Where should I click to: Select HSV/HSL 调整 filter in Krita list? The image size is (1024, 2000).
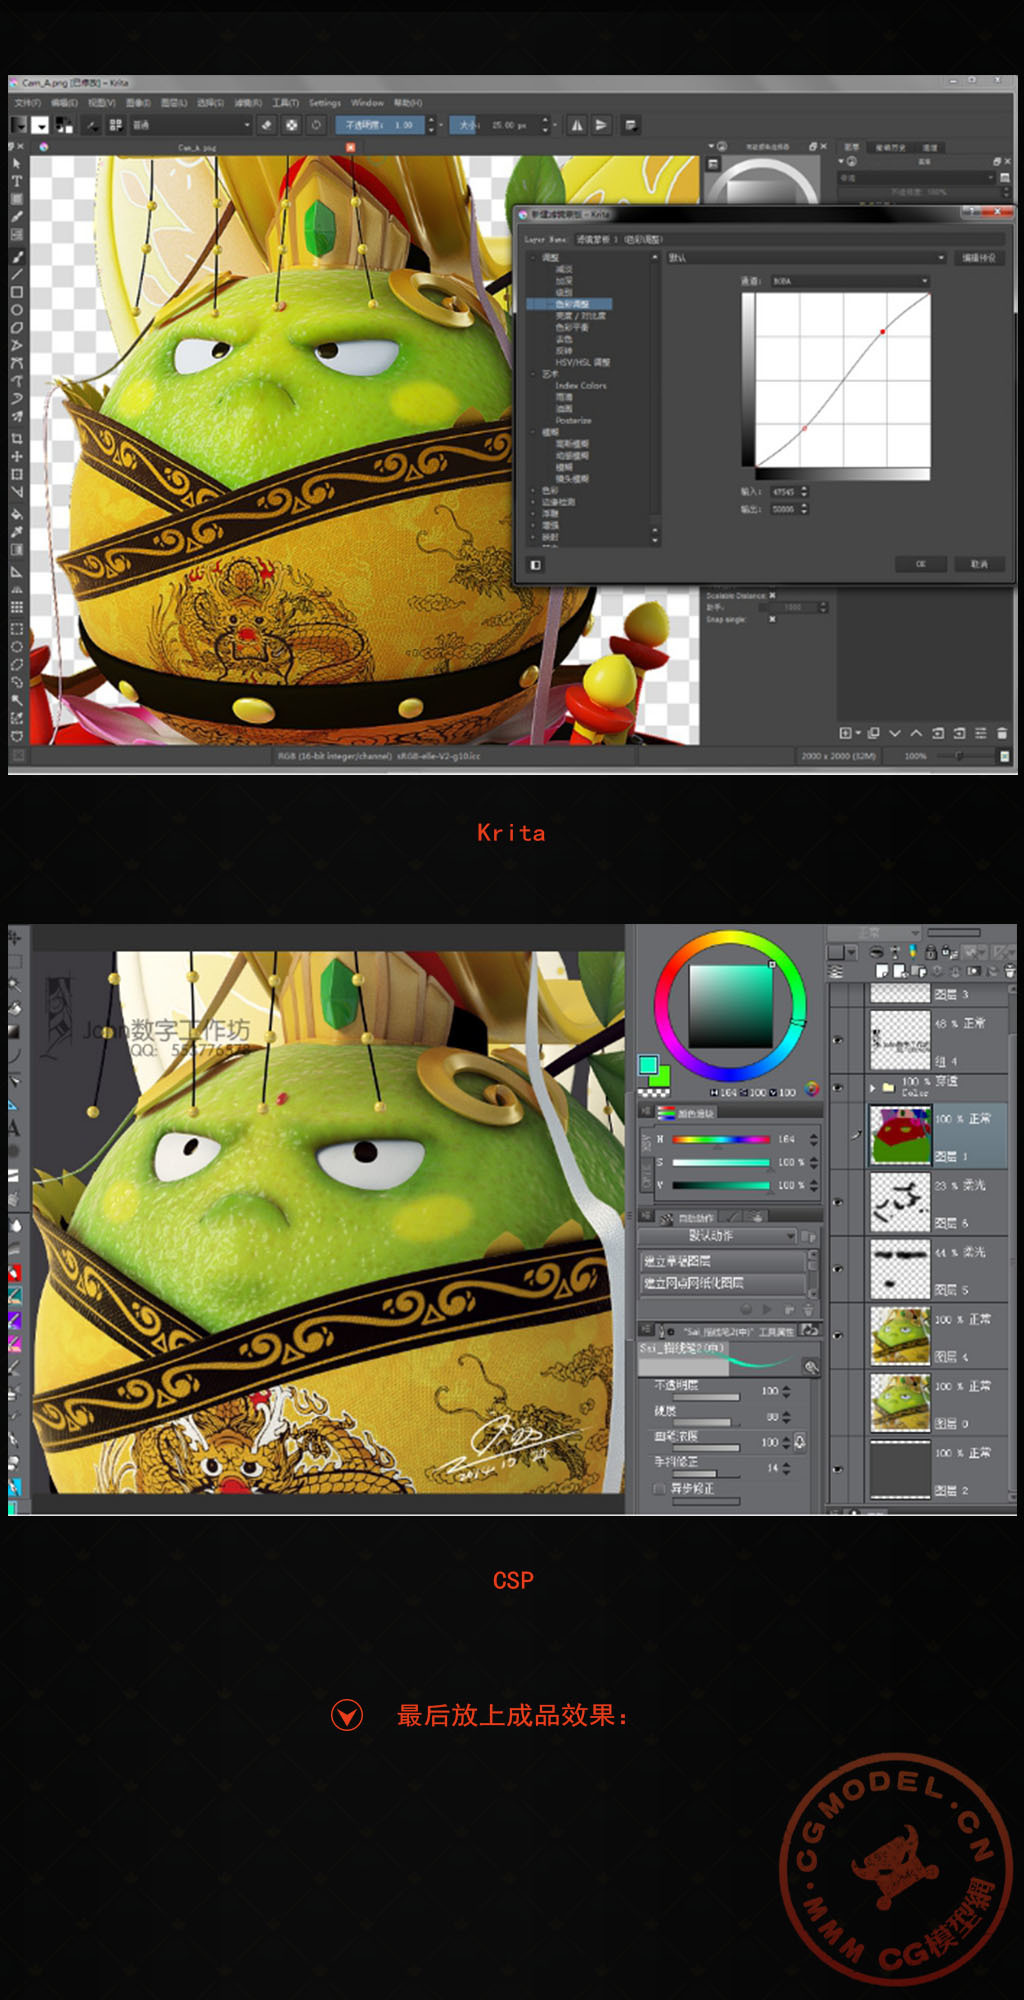tap(582, 362)
